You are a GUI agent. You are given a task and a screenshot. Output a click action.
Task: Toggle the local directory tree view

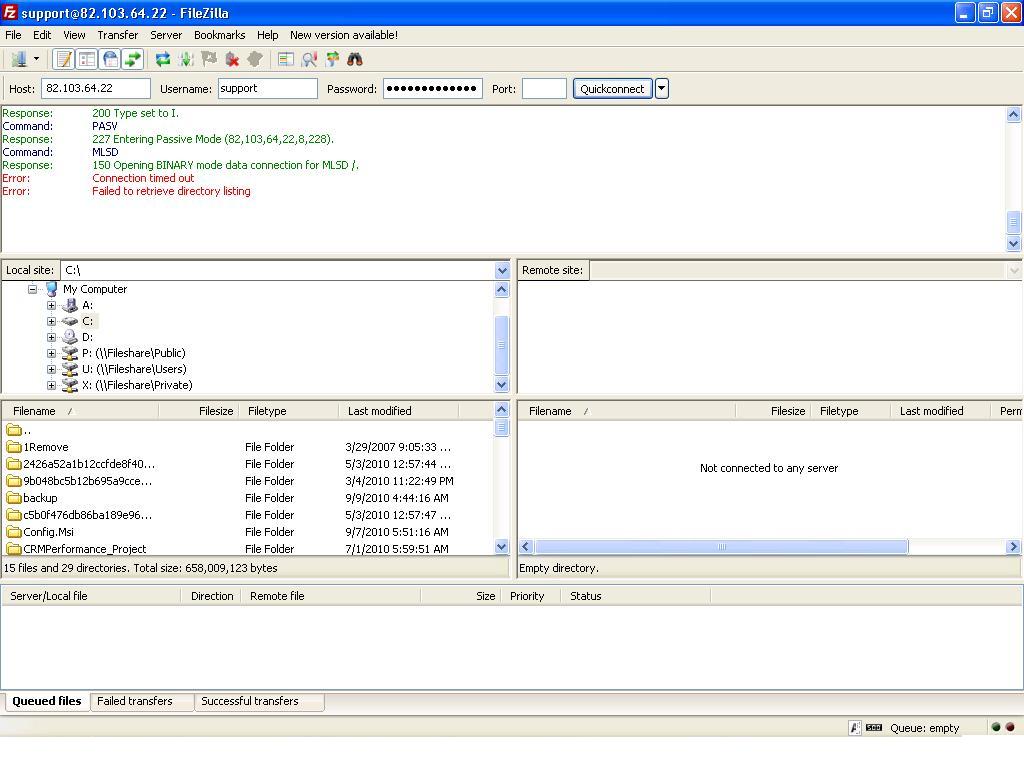[87, 60]
